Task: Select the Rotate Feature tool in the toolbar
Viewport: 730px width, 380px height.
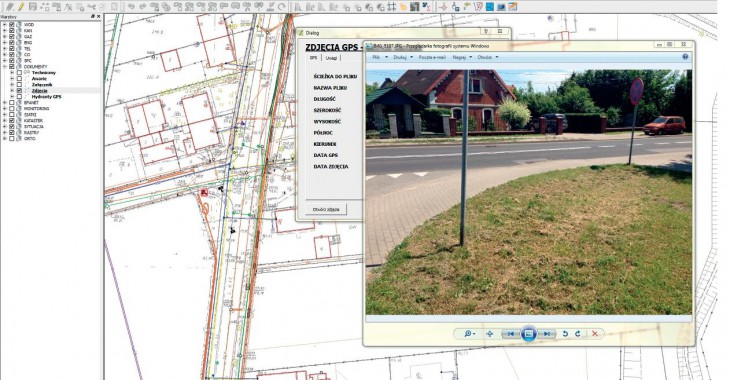Action: pyautogui.click(x=281, y=7)
